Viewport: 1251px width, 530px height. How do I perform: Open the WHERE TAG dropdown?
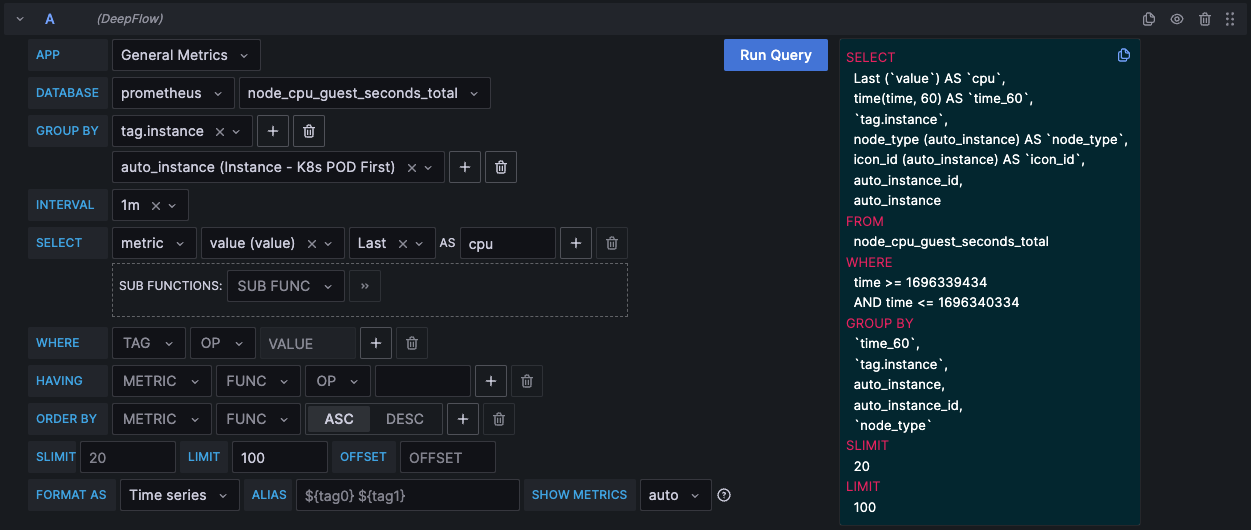click(149, 343)
